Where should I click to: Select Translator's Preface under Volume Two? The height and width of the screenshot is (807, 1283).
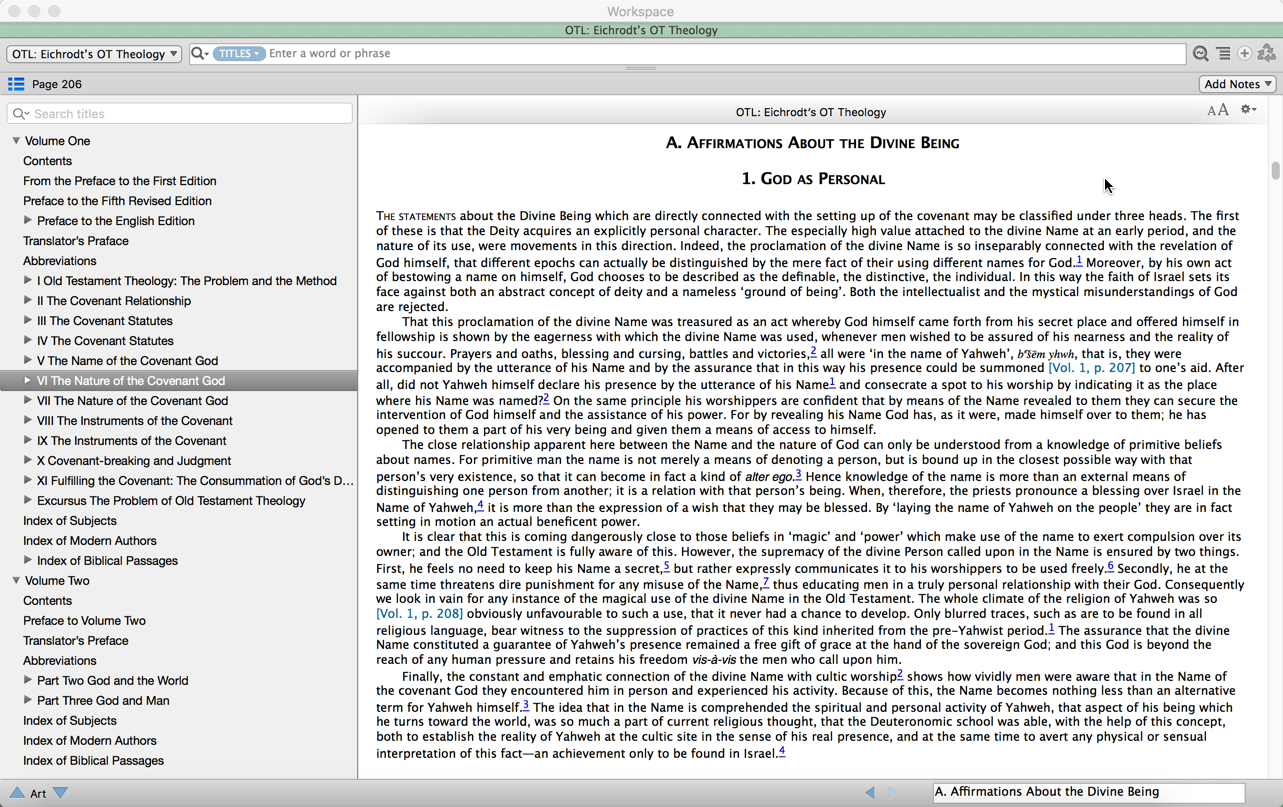[x=76, y=641]
